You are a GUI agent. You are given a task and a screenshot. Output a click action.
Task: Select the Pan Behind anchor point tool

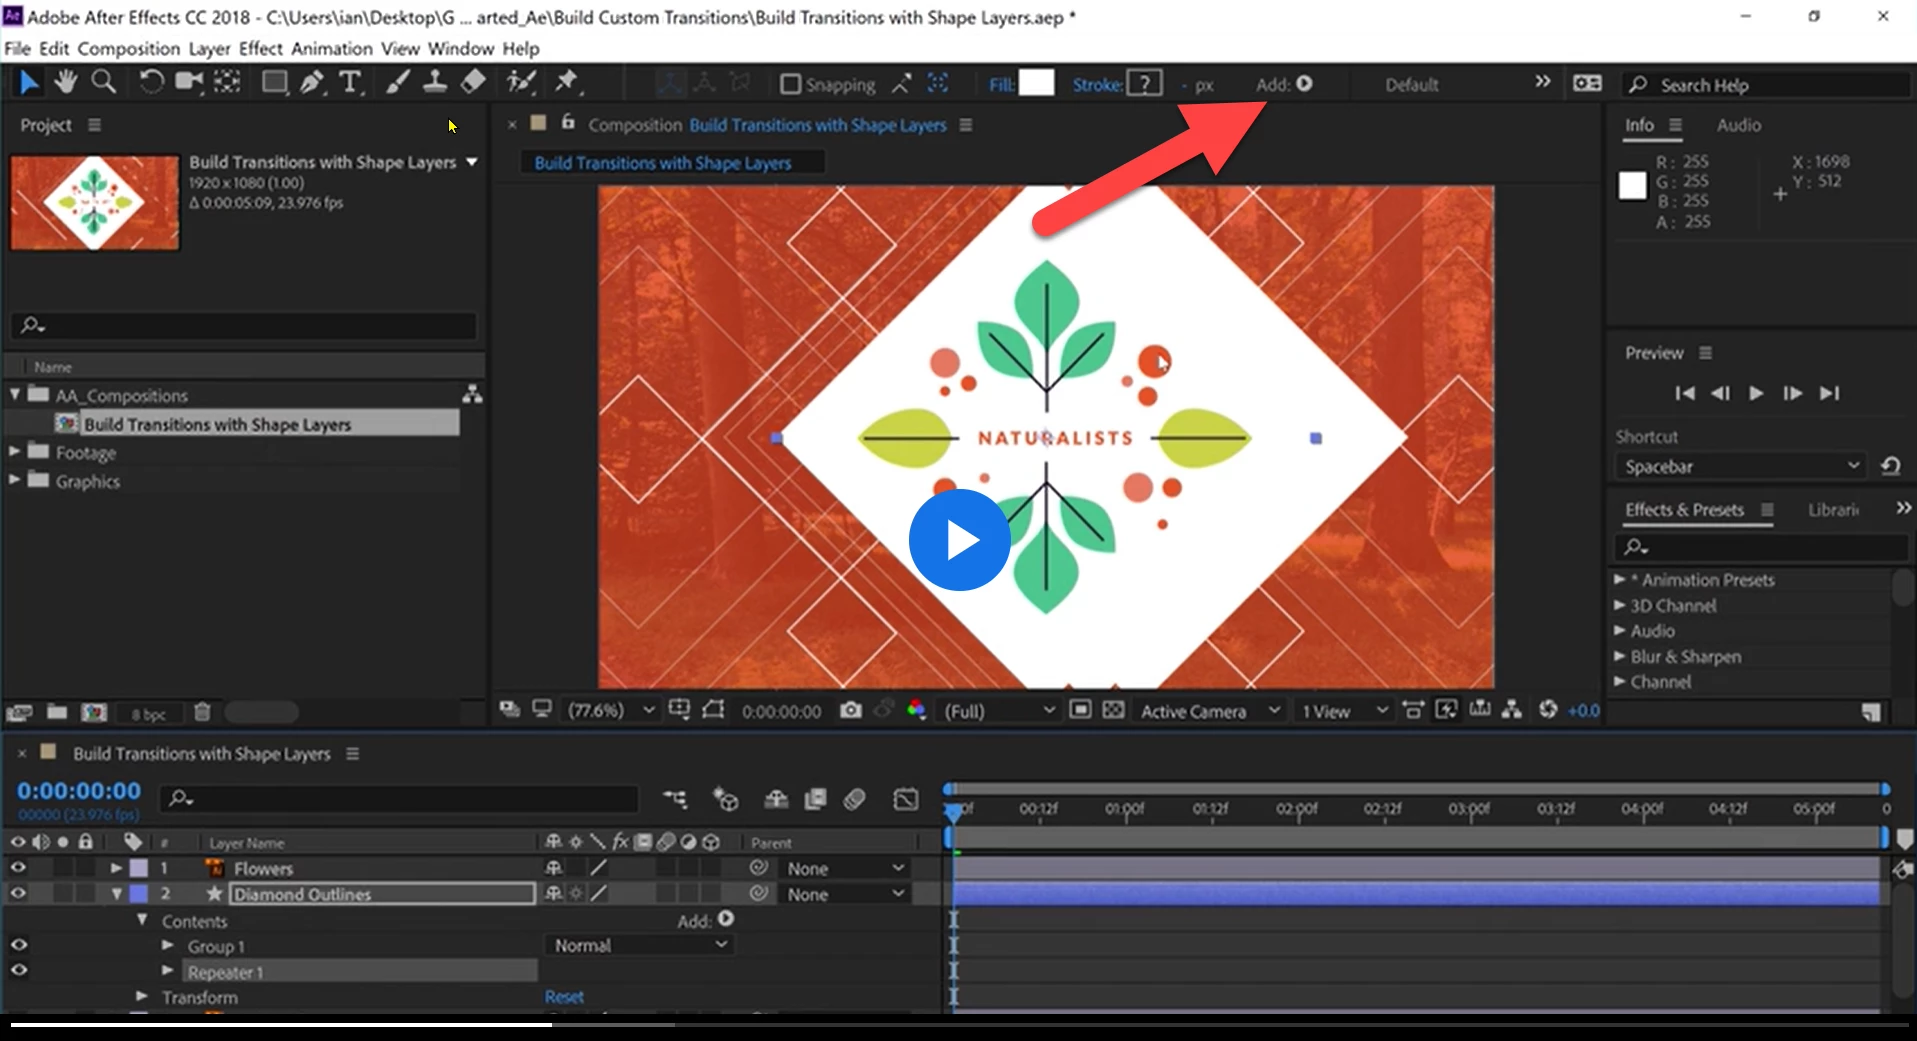228,83
